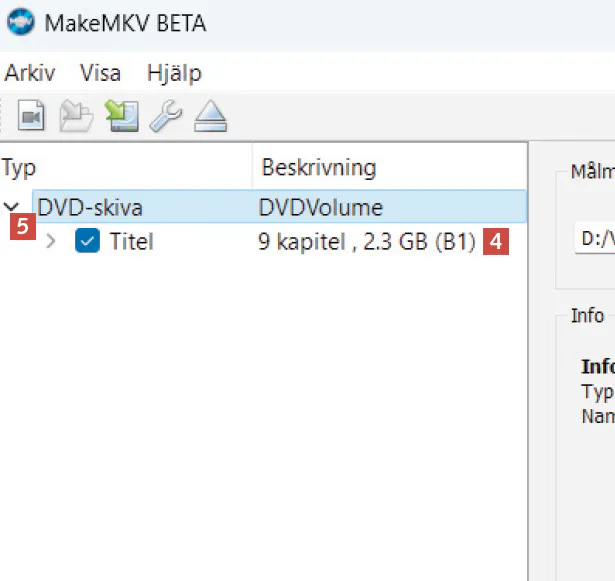Open the Visa menu

pyautogui.click(x=100, y=73)
